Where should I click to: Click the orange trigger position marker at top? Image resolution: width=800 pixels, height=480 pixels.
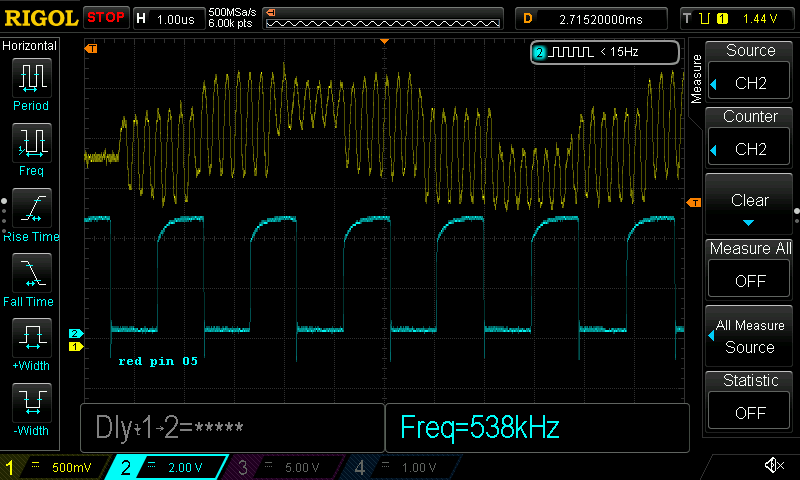pos(385,41)
